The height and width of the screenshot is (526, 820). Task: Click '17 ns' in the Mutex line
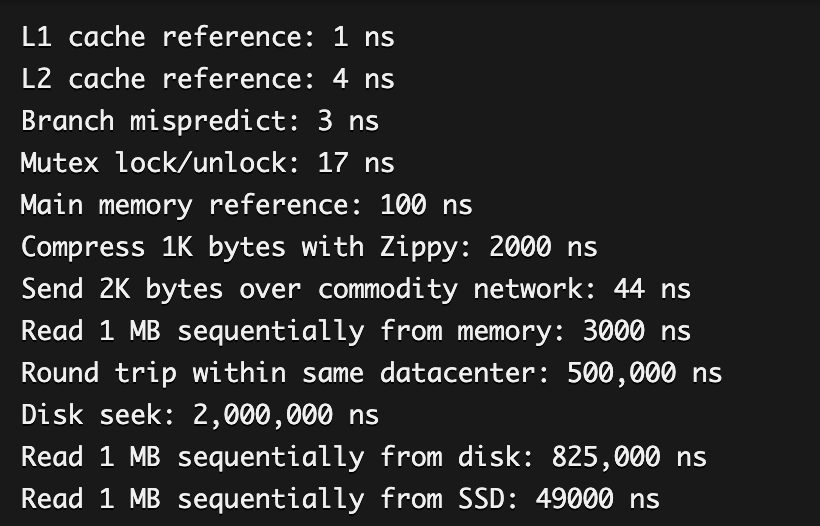356,163
